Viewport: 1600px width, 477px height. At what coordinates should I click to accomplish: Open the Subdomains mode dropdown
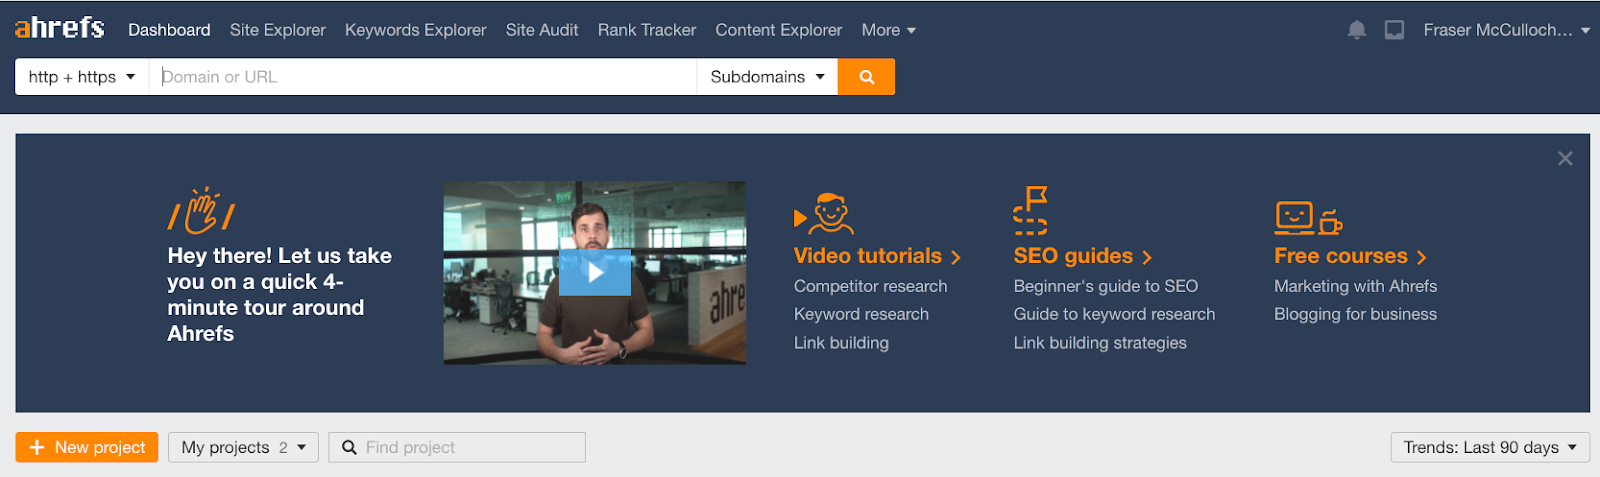(767, 77)
